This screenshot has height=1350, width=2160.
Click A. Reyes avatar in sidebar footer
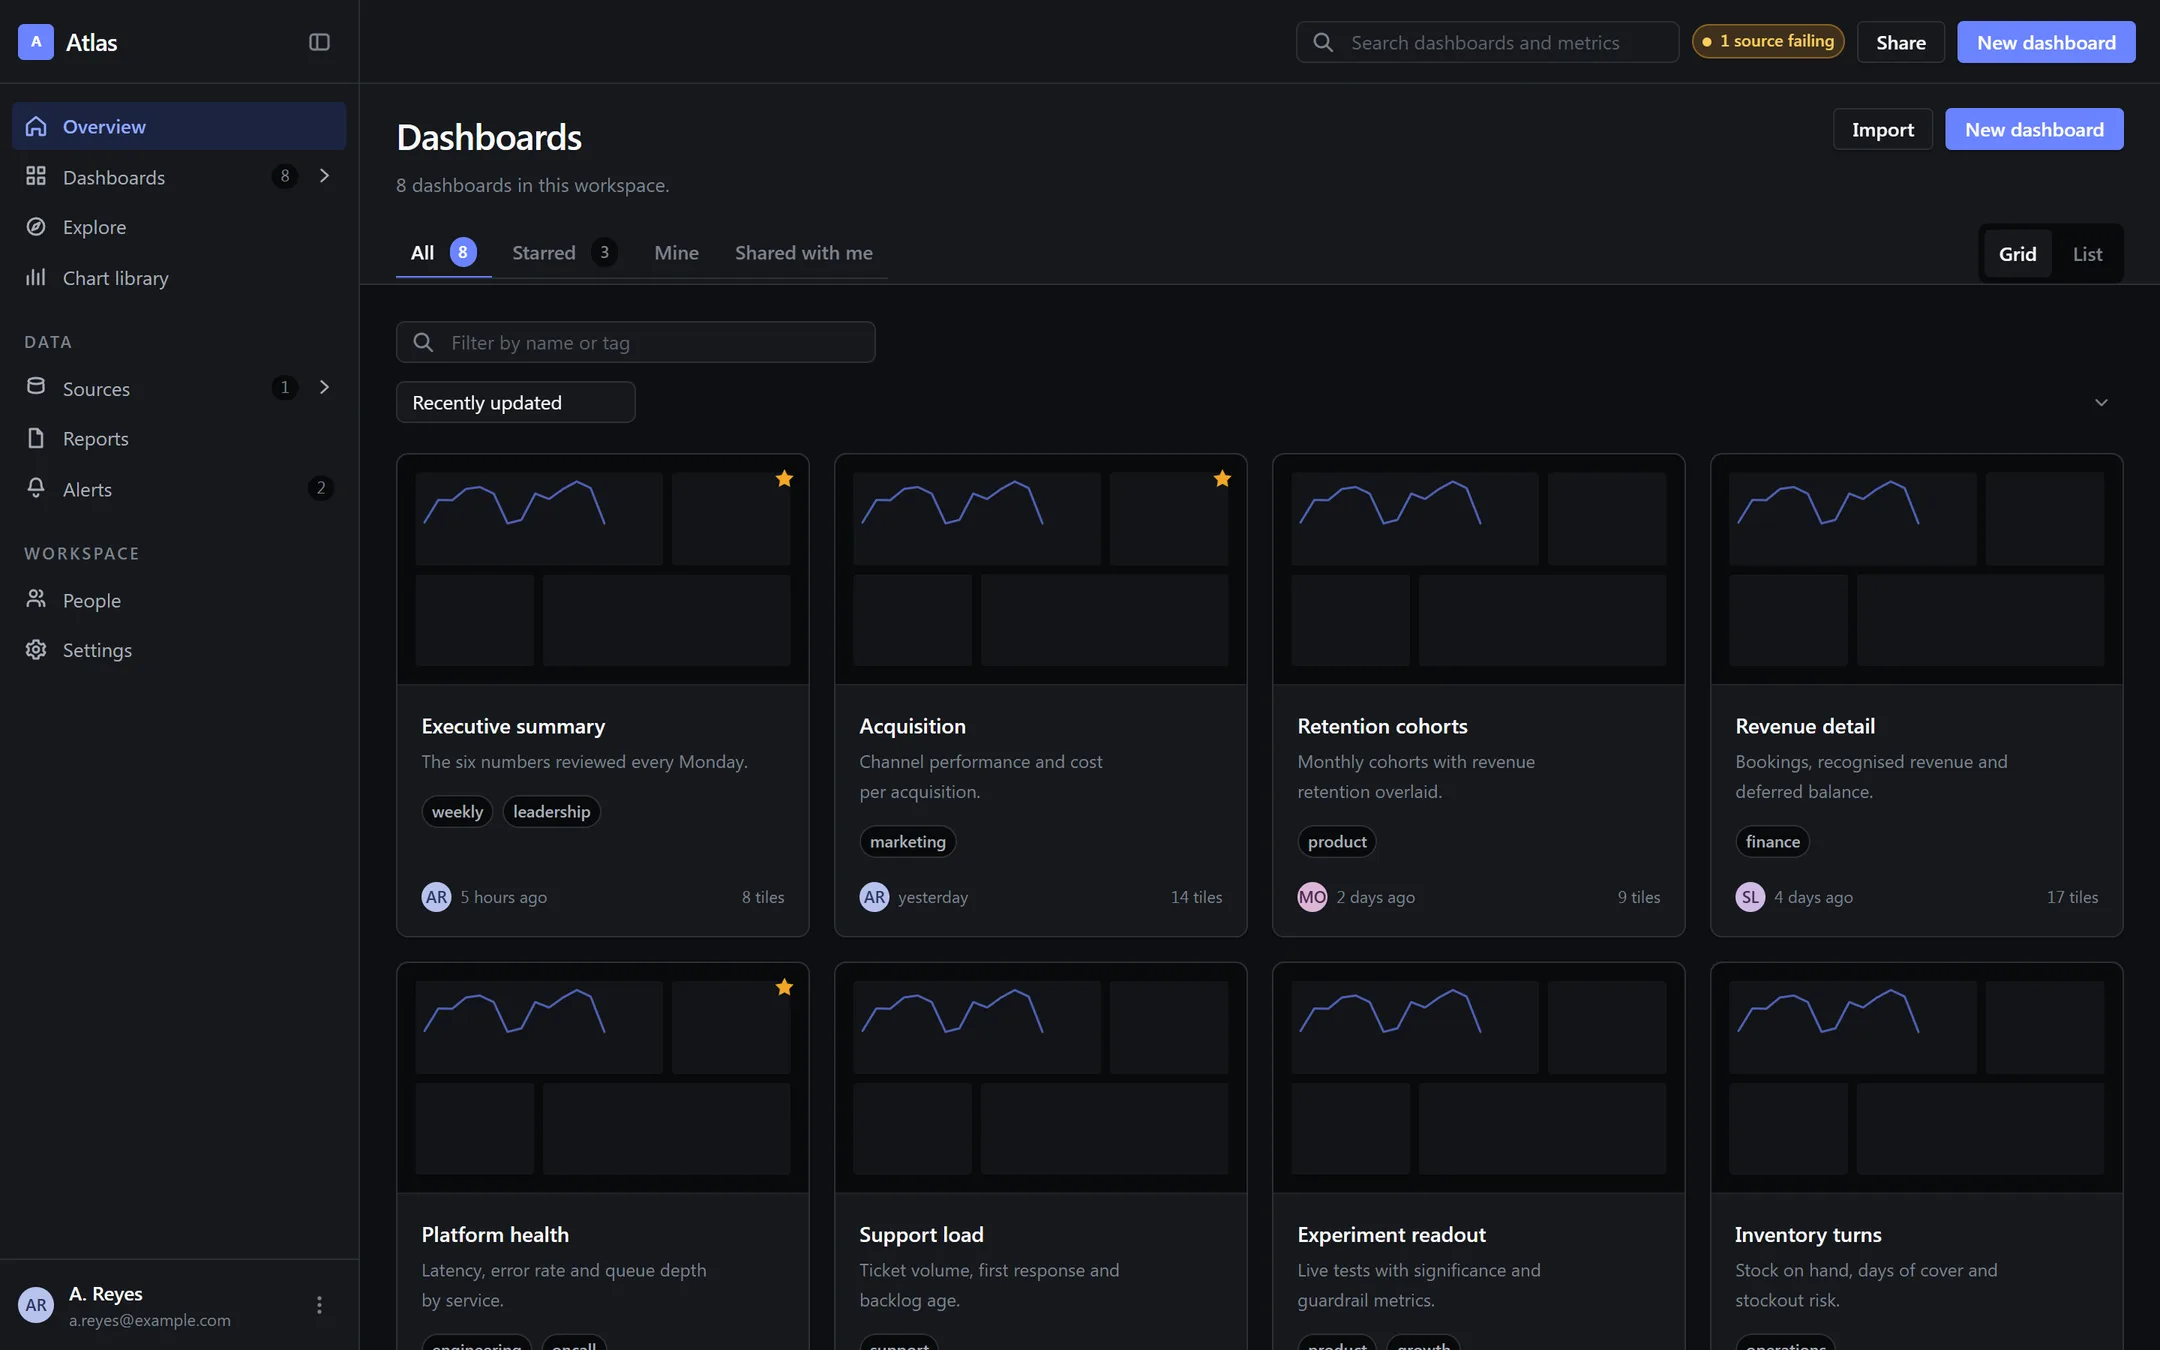(36, 1305)
